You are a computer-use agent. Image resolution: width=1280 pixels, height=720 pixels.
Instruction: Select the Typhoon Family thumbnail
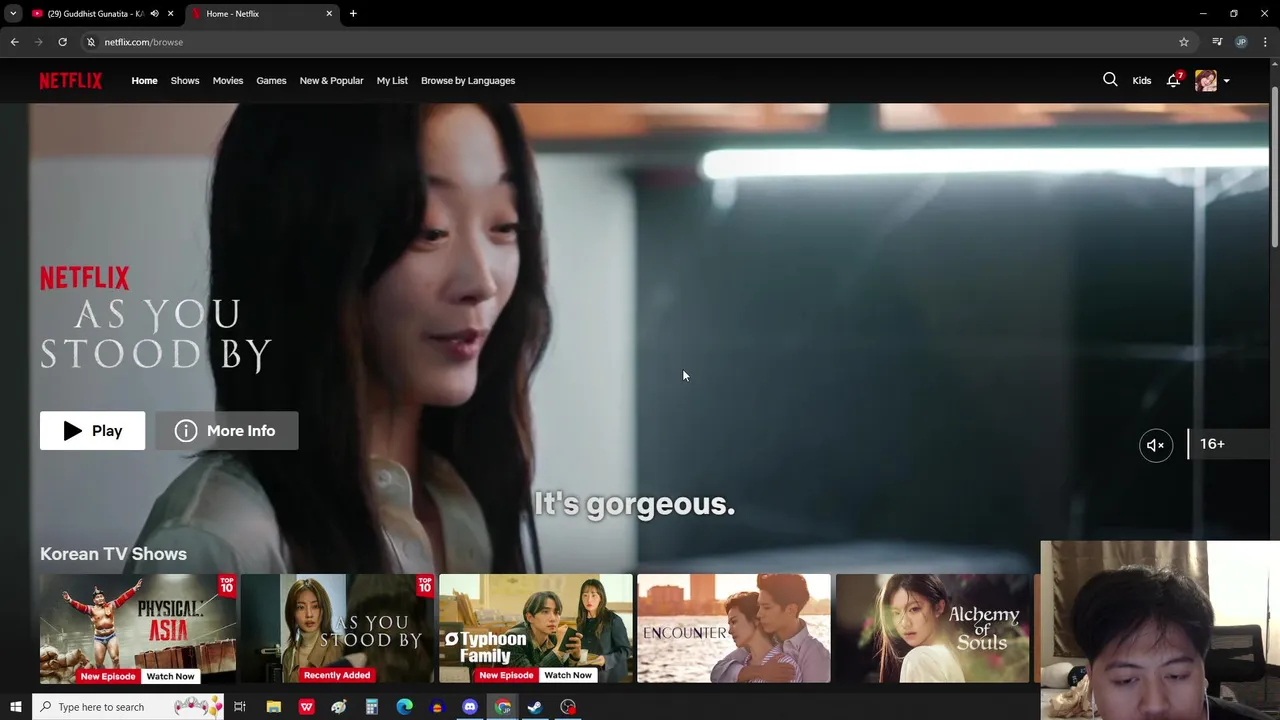coord(536,628)
